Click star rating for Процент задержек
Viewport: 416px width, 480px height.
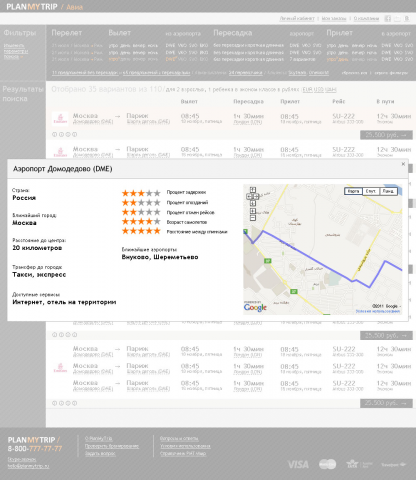[x=141, y=193]
